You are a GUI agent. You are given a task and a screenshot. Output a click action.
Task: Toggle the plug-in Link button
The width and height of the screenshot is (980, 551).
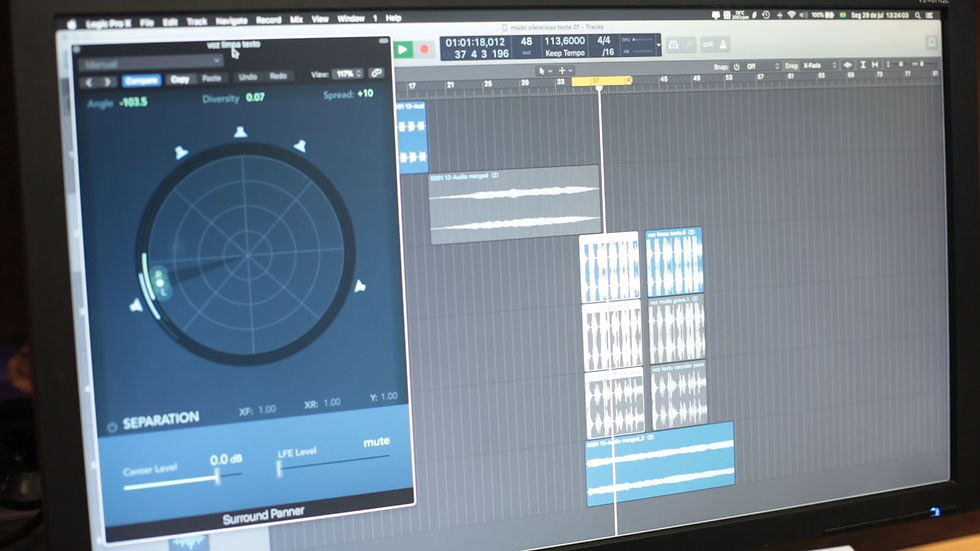point(376,73)
